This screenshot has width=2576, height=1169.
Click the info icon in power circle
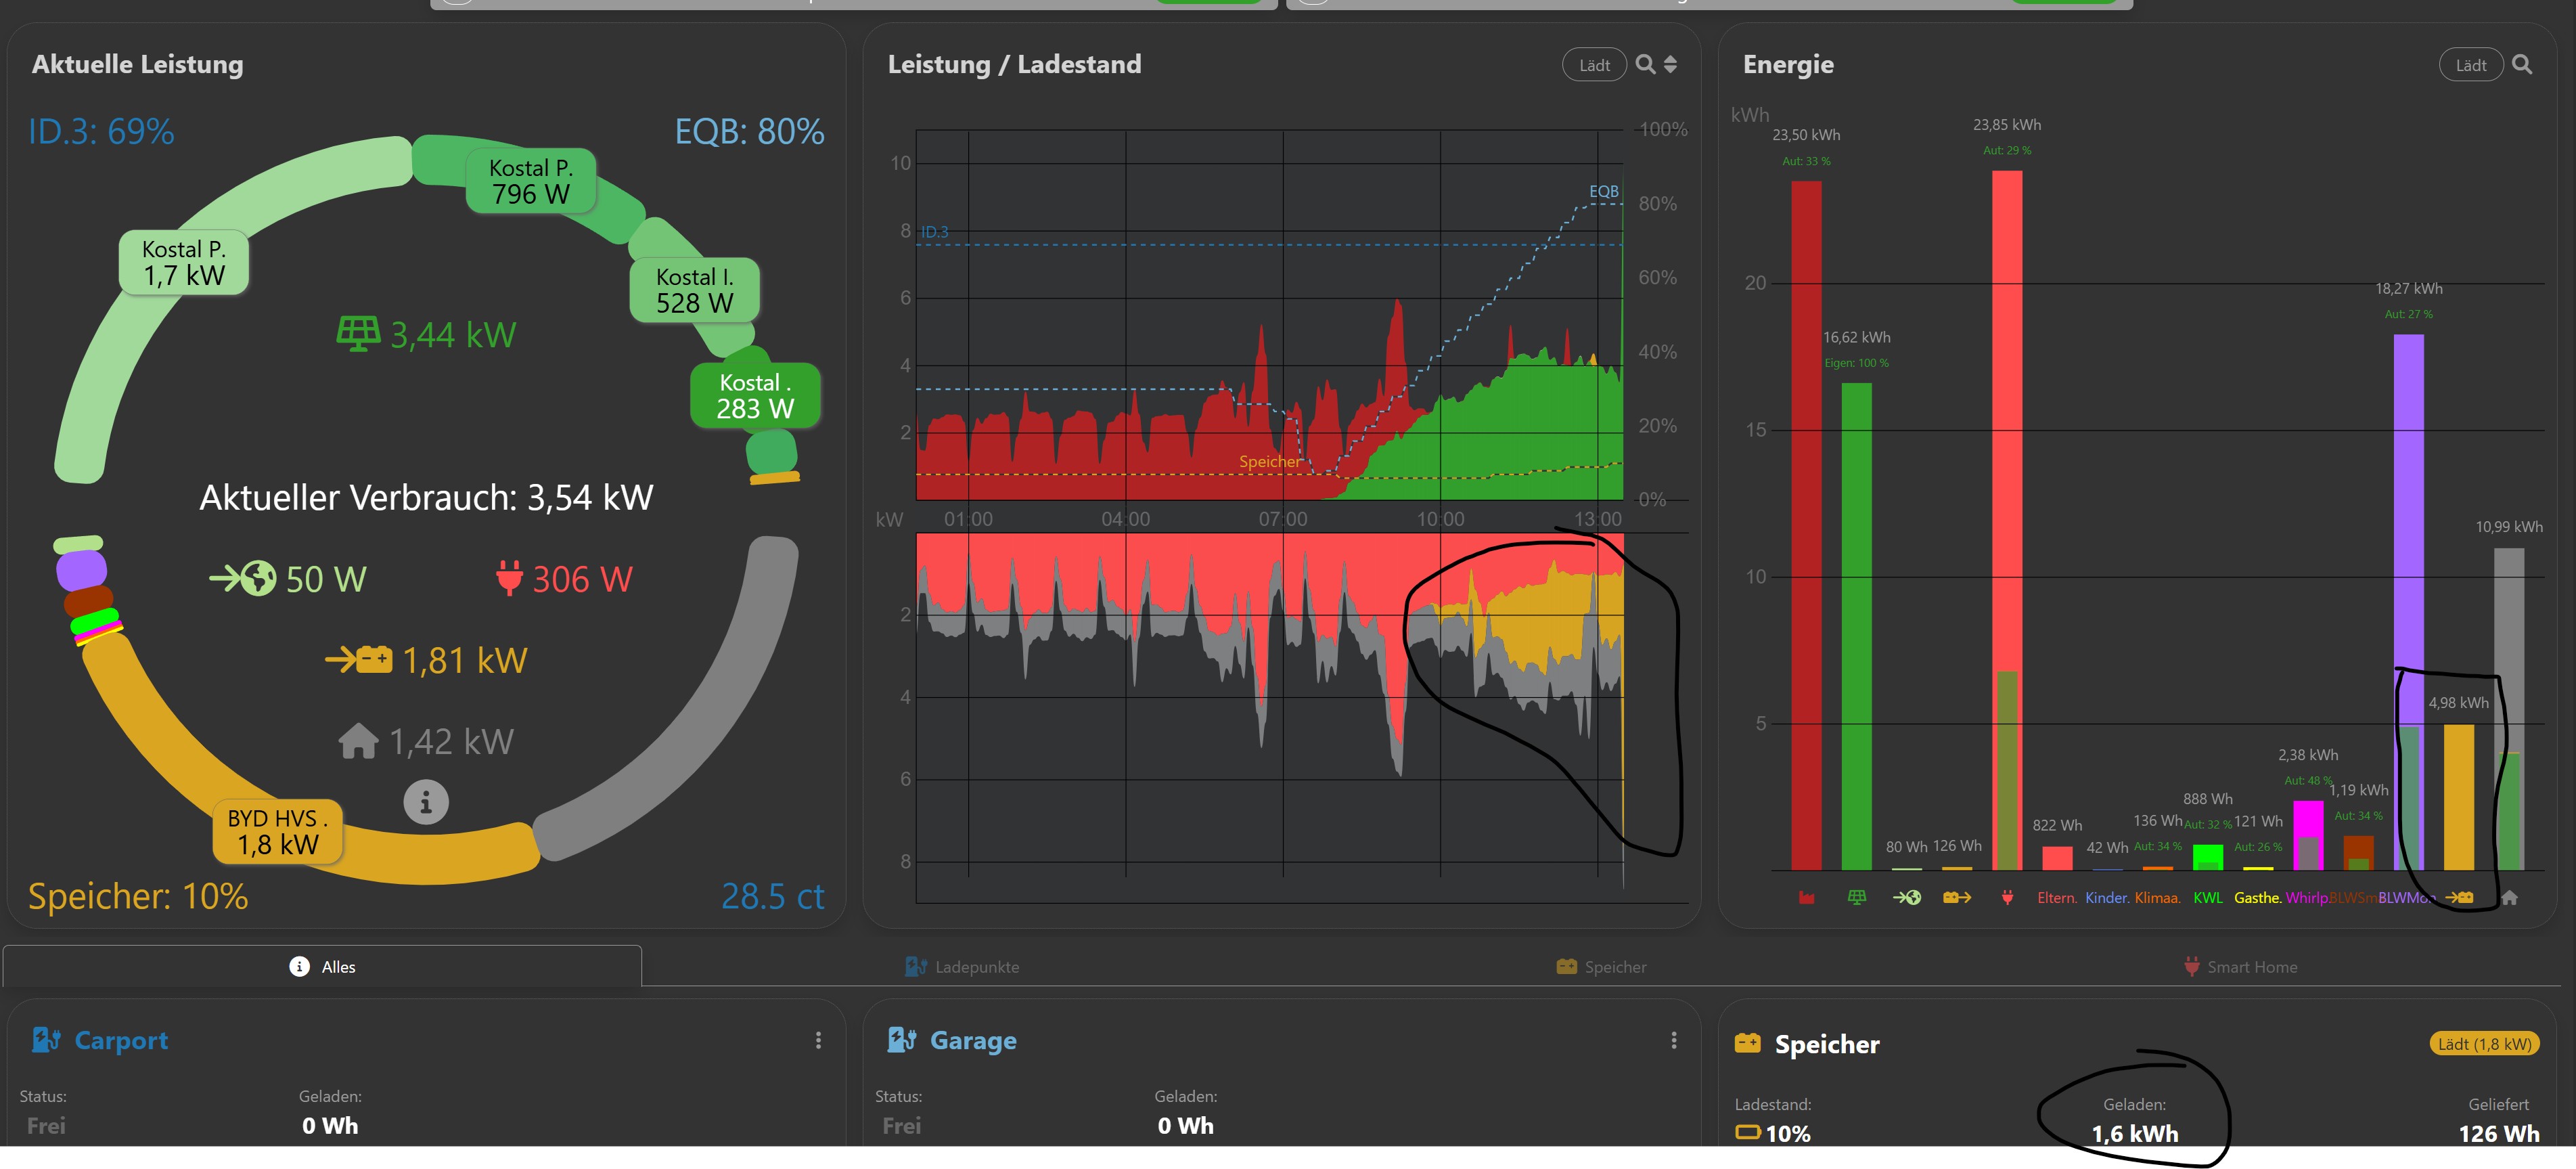(425, 802)
